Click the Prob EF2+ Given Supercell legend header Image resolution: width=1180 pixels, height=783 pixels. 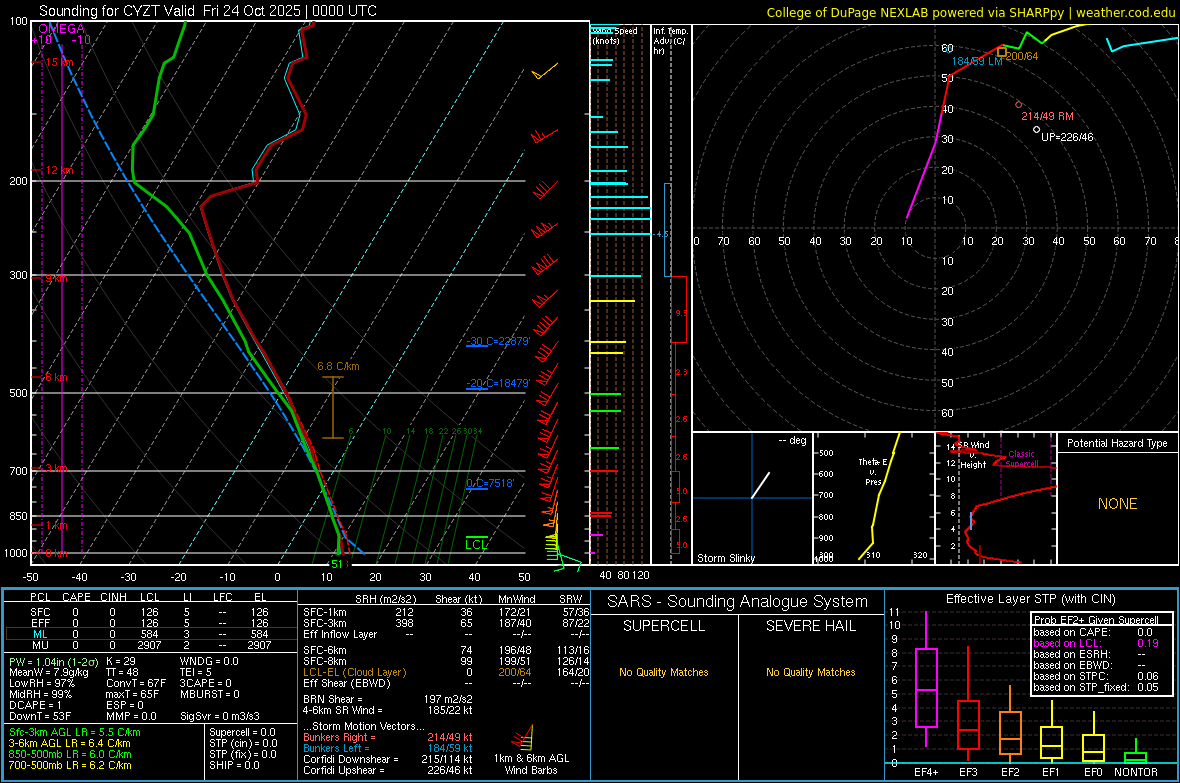click(x=1096, y=620)
